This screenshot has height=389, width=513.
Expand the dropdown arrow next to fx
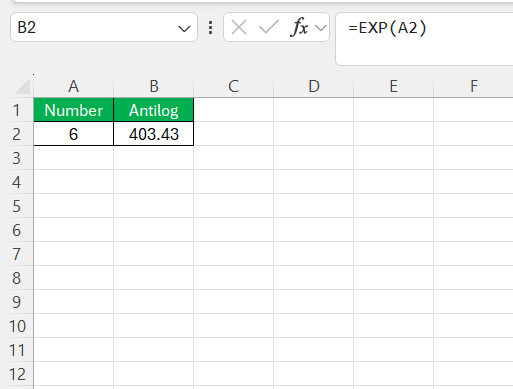click(321, 28)
